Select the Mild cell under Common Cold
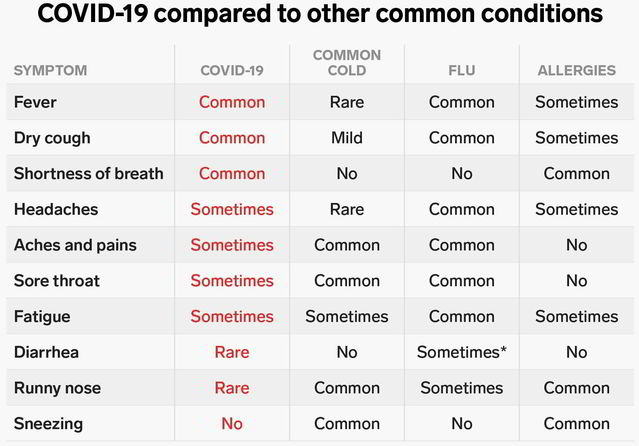This screenshot has height=446, width=639. pyautogui.click(x=347, y=138)
